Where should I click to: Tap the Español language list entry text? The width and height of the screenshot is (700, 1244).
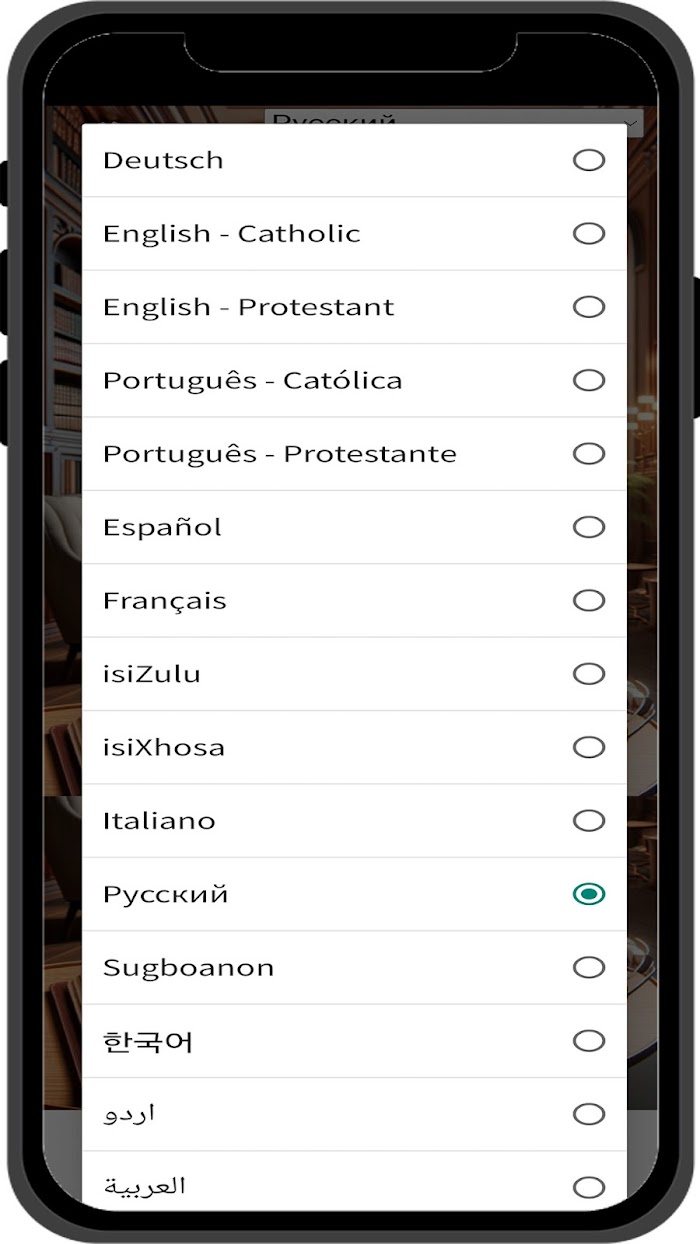pos(162,527)
